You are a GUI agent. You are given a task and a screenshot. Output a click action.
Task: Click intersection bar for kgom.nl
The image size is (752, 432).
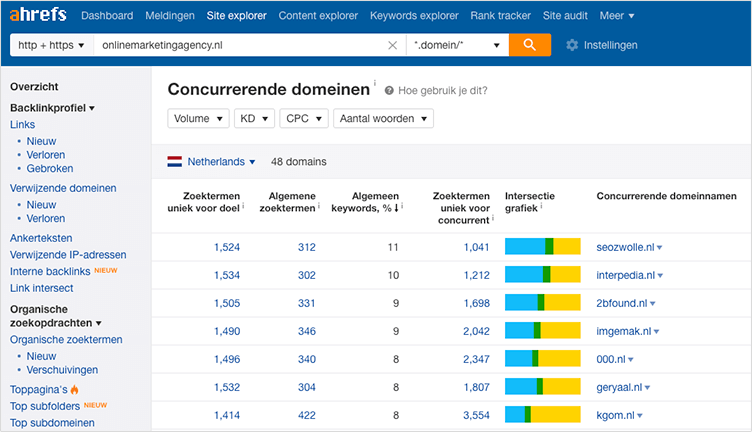542,414
